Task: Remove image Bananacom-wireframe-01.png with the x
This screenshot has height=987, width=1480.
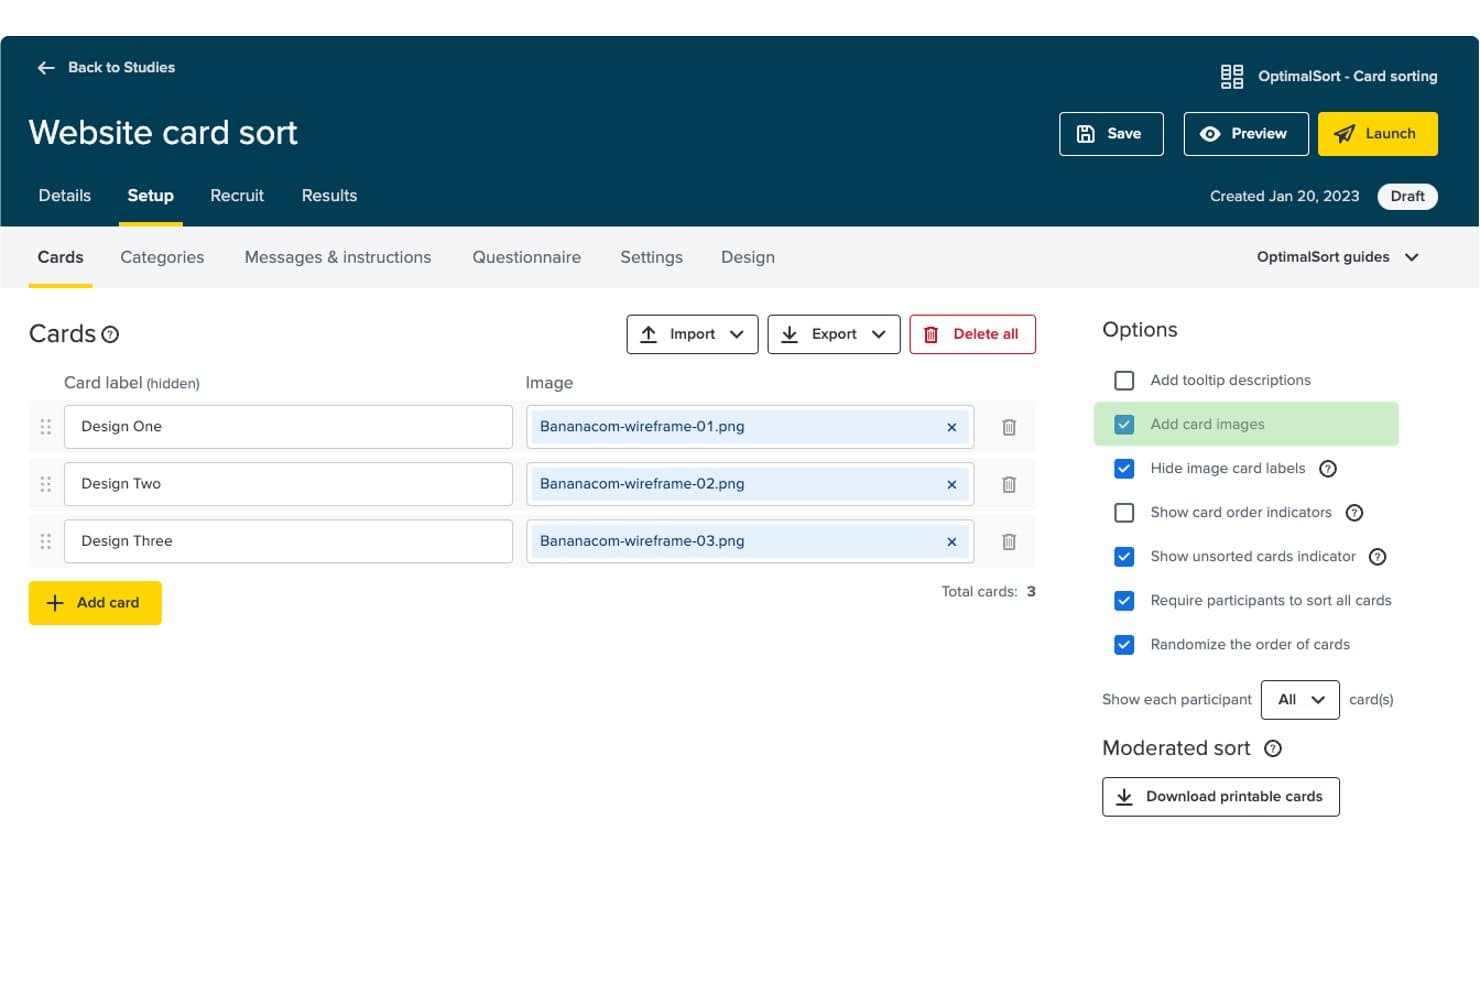Action: (x=952, y=427)
